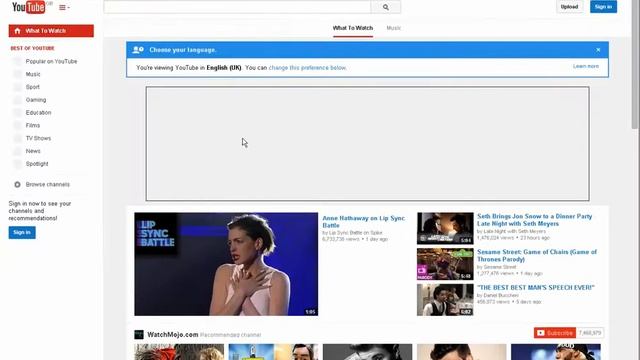Open the first WatchMojo video thumbnail in the row
The width and height of the screenshot is (640, 360).
pyautogui.click(x=179, y=352)
